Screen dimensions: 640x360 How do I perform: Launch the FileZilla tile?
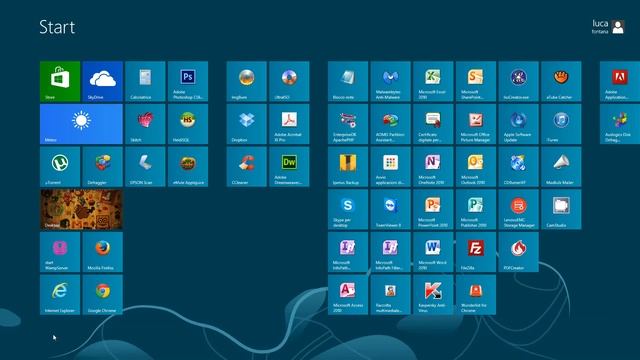click(476, 252)
